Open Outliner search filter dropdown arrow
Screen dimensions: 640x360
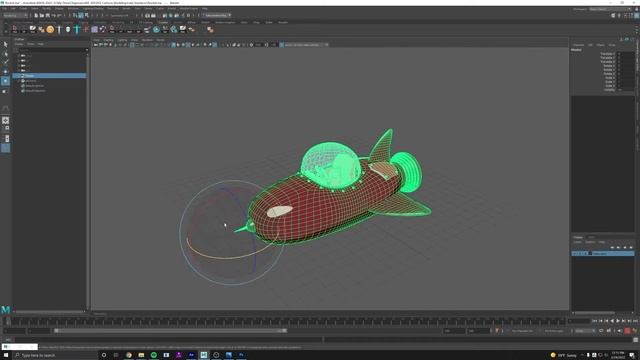[87, 50]
